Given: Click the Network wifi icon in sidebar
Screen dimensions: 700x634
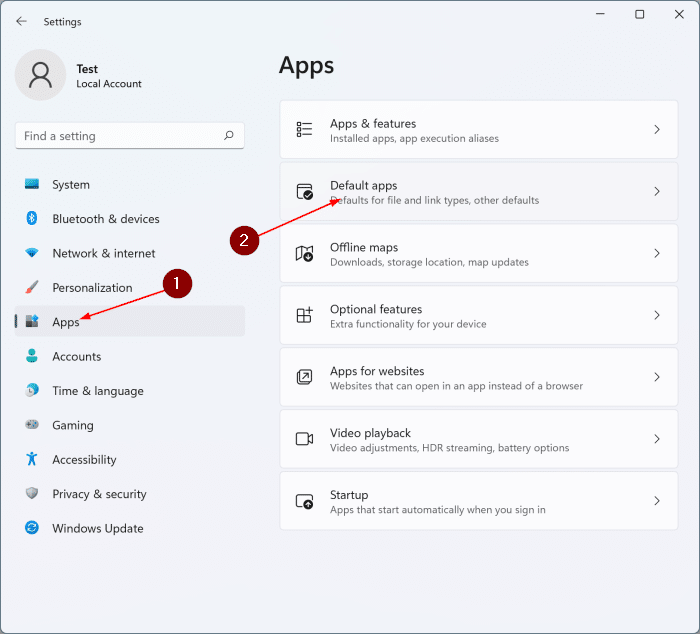Looking at the screenshot, I should click(x=32, y=253).
